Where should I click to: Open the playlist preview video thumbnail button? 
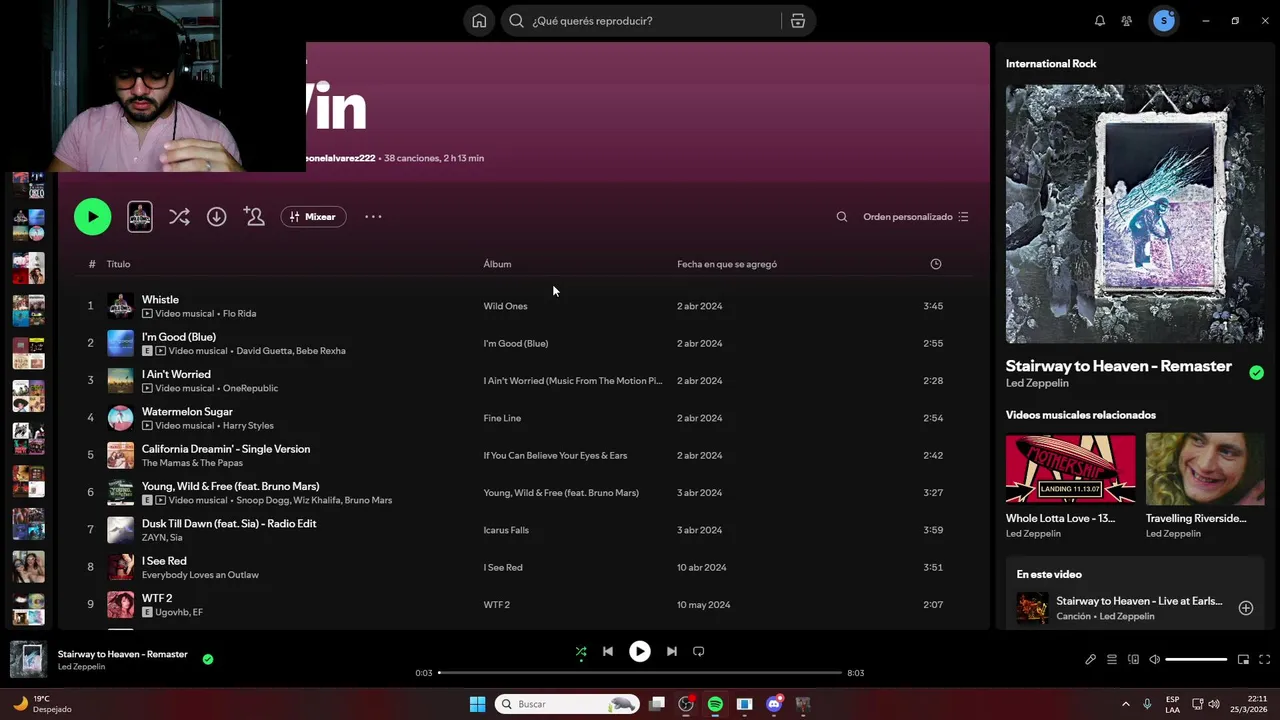click(x=140, y=217)
